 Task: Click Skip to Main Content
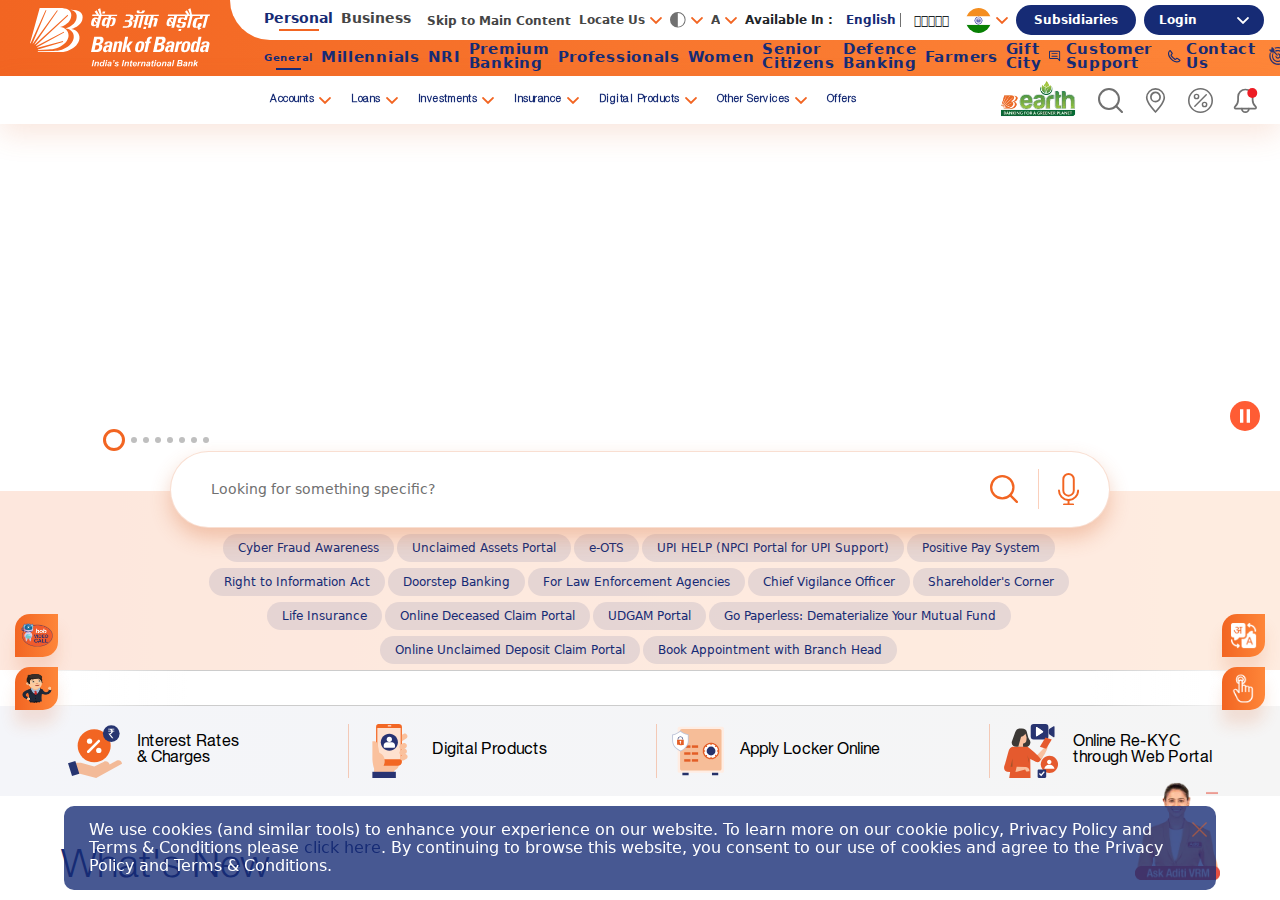tap(499, 20)
